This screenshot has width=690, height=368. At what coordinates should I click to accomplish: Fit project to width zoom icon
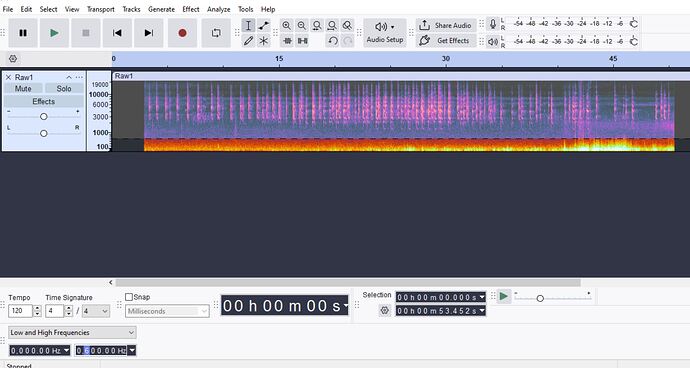332,26
